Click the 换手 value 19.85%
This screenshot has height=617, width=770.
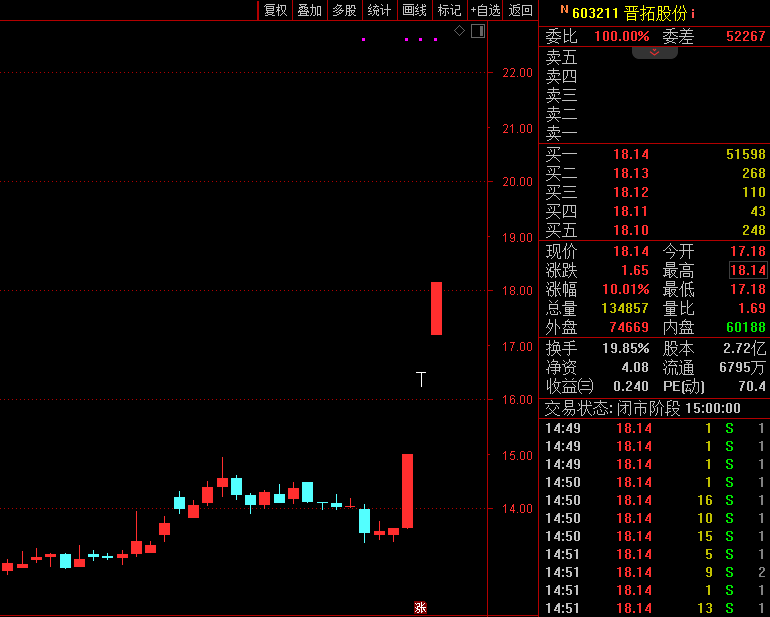[626, 348]
